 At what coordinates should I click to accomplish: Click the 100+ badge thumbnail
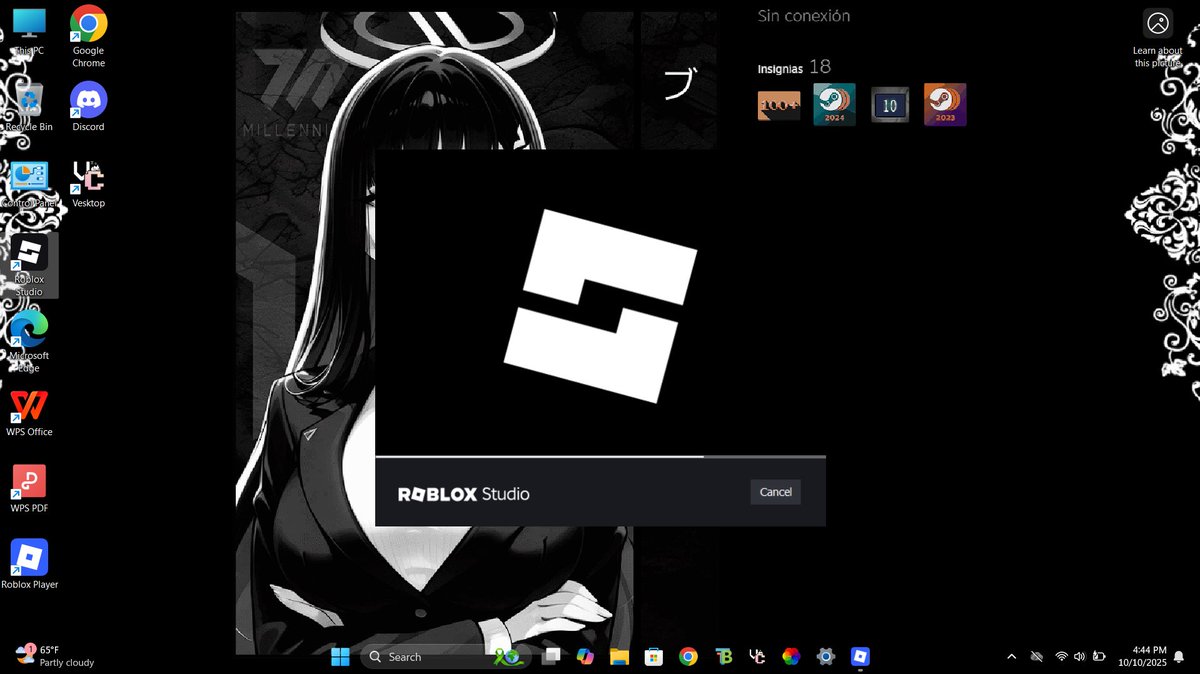click(x=779, y=104)
